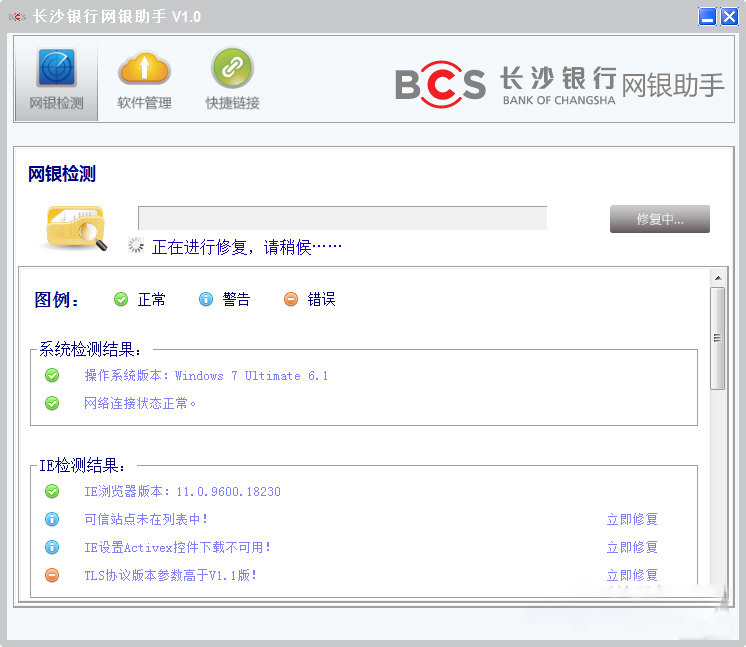Image resolution: width=746 pixels, height=647 pixels.
Task: Open the 网银检测 radar icon tab
Action: [x=56, y=68]
